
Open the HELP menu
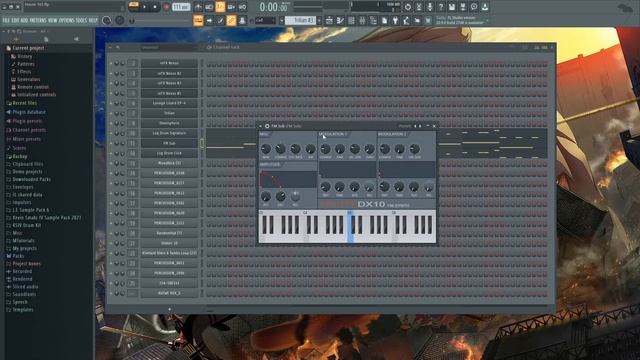(93, 20)
